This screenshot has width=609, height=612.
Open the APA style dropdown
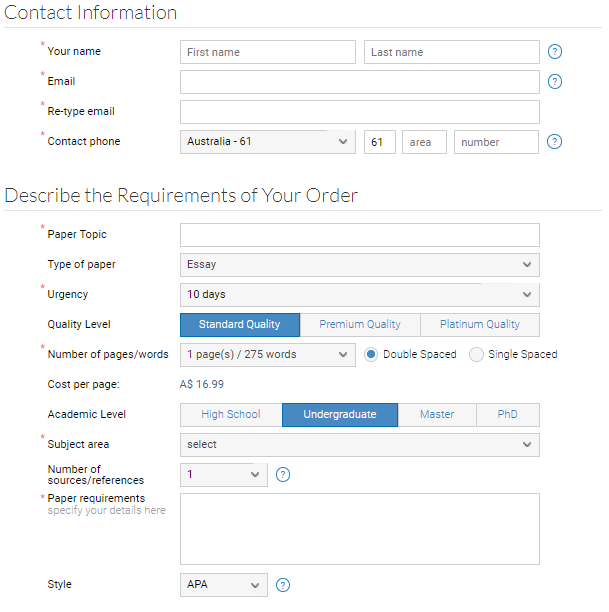(224, 585)
